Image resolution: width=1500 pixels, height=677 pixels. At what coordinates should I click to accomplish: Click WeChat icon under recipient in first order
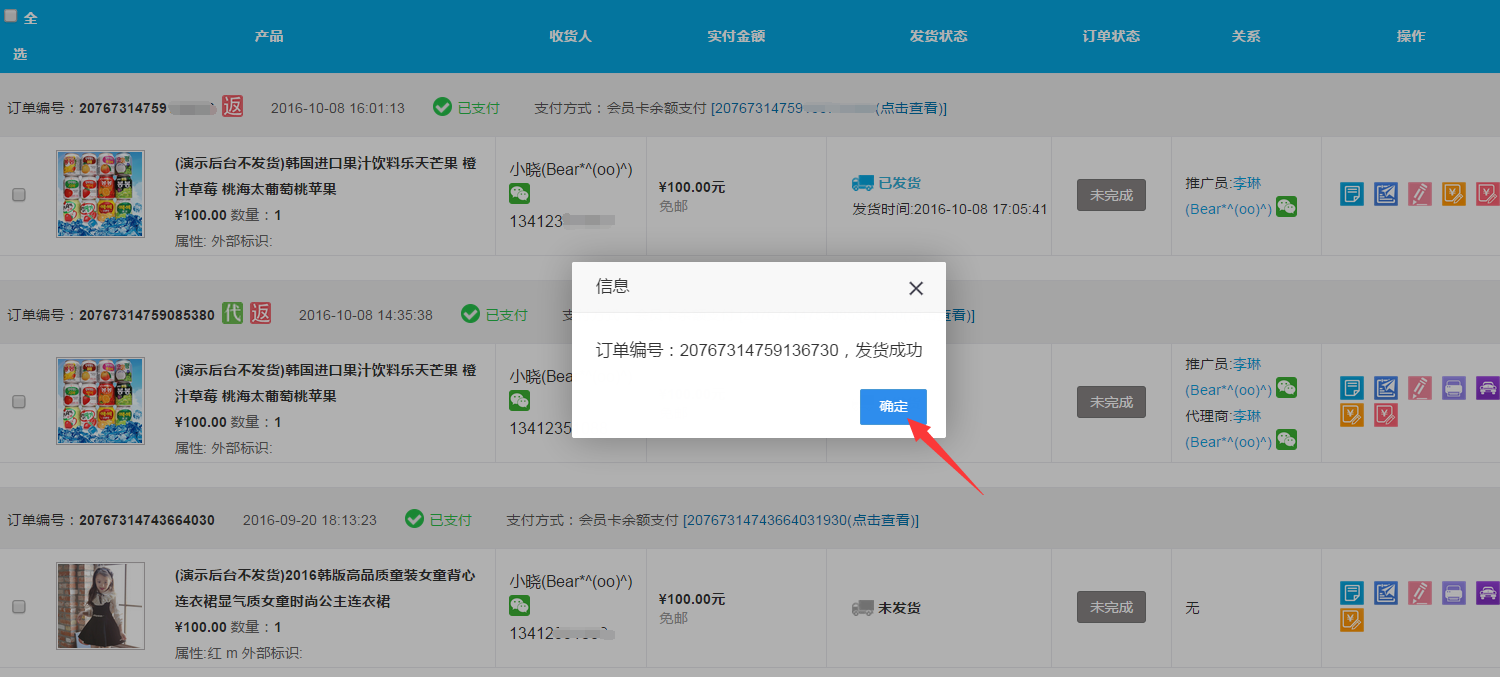click(x=520, y=194)
